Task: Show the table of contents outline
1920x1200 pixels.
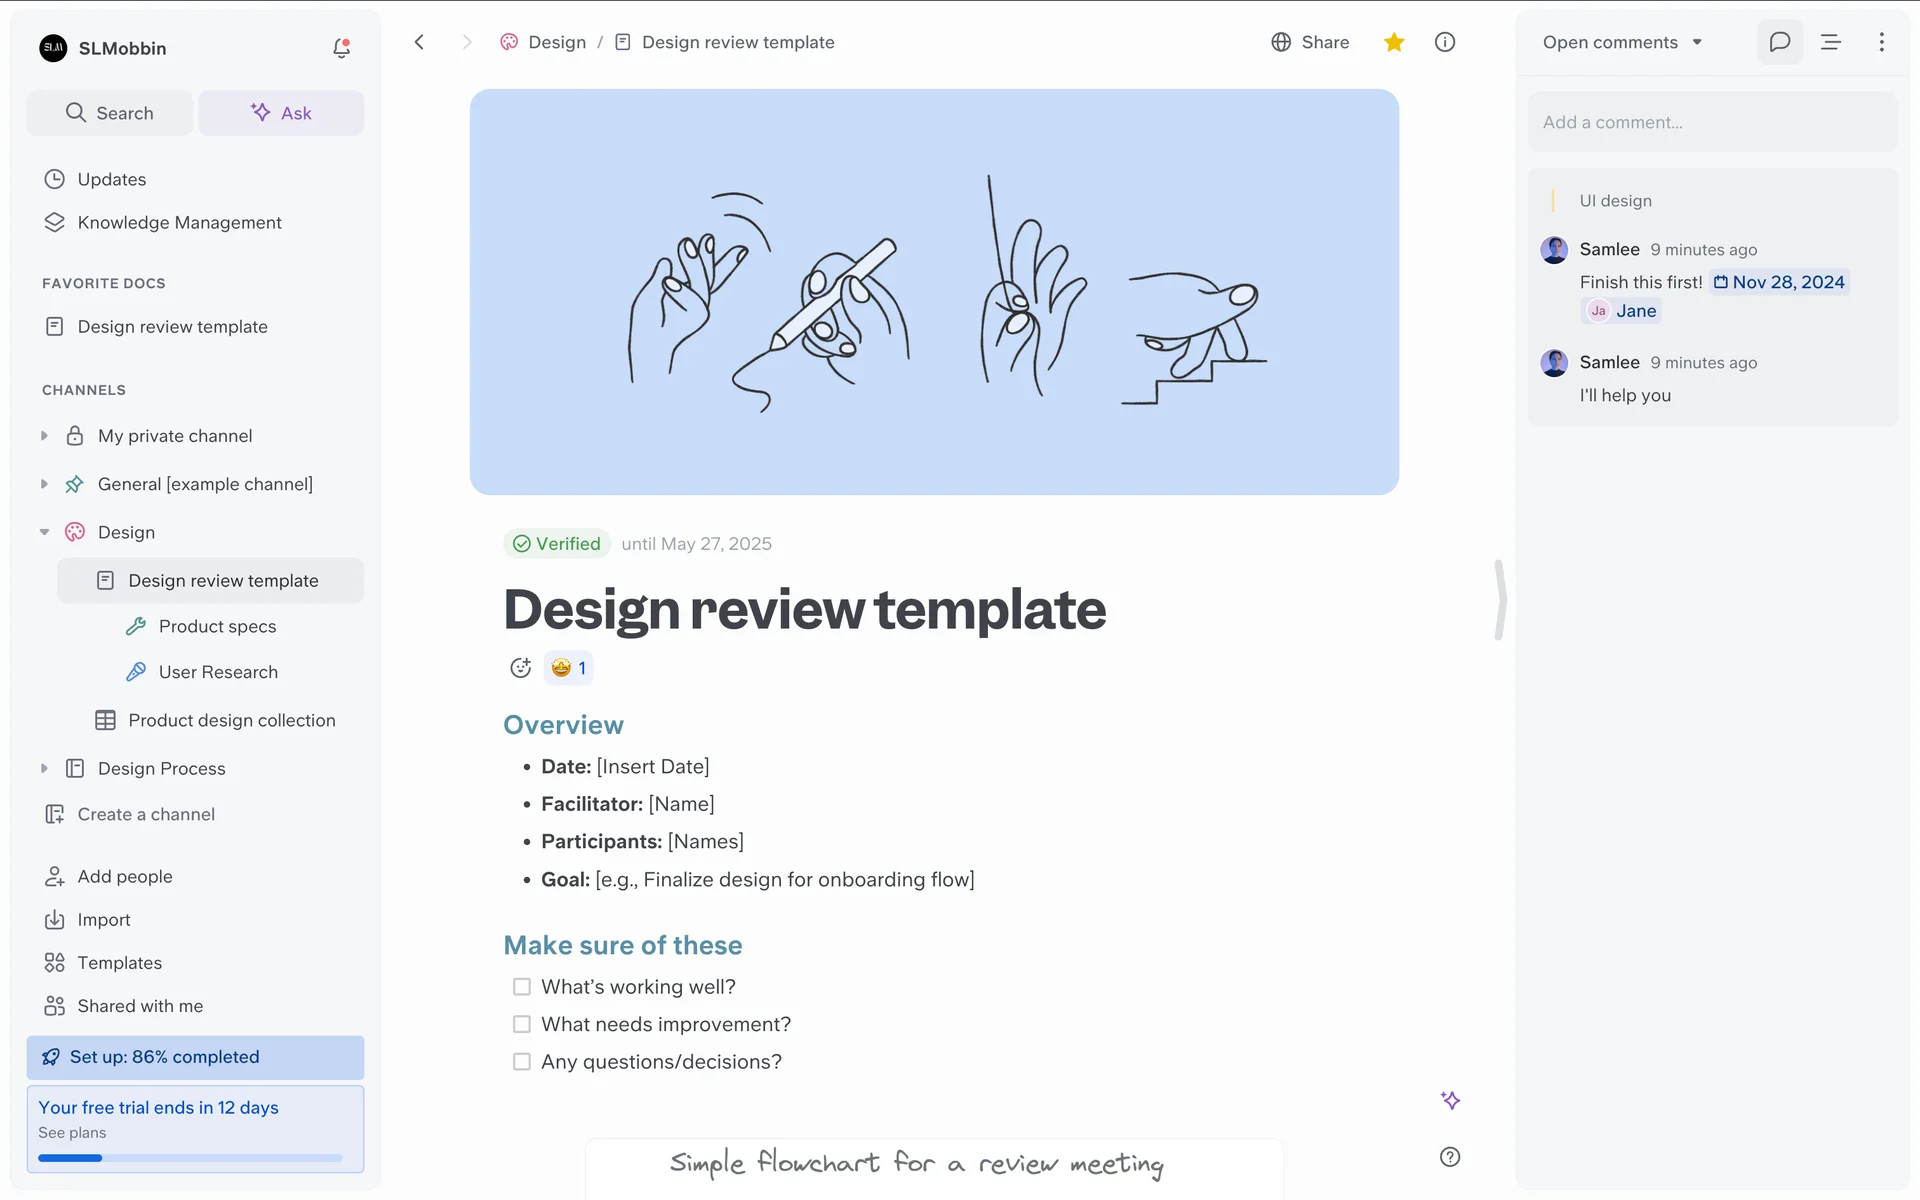Action: tap(1830, 42)
